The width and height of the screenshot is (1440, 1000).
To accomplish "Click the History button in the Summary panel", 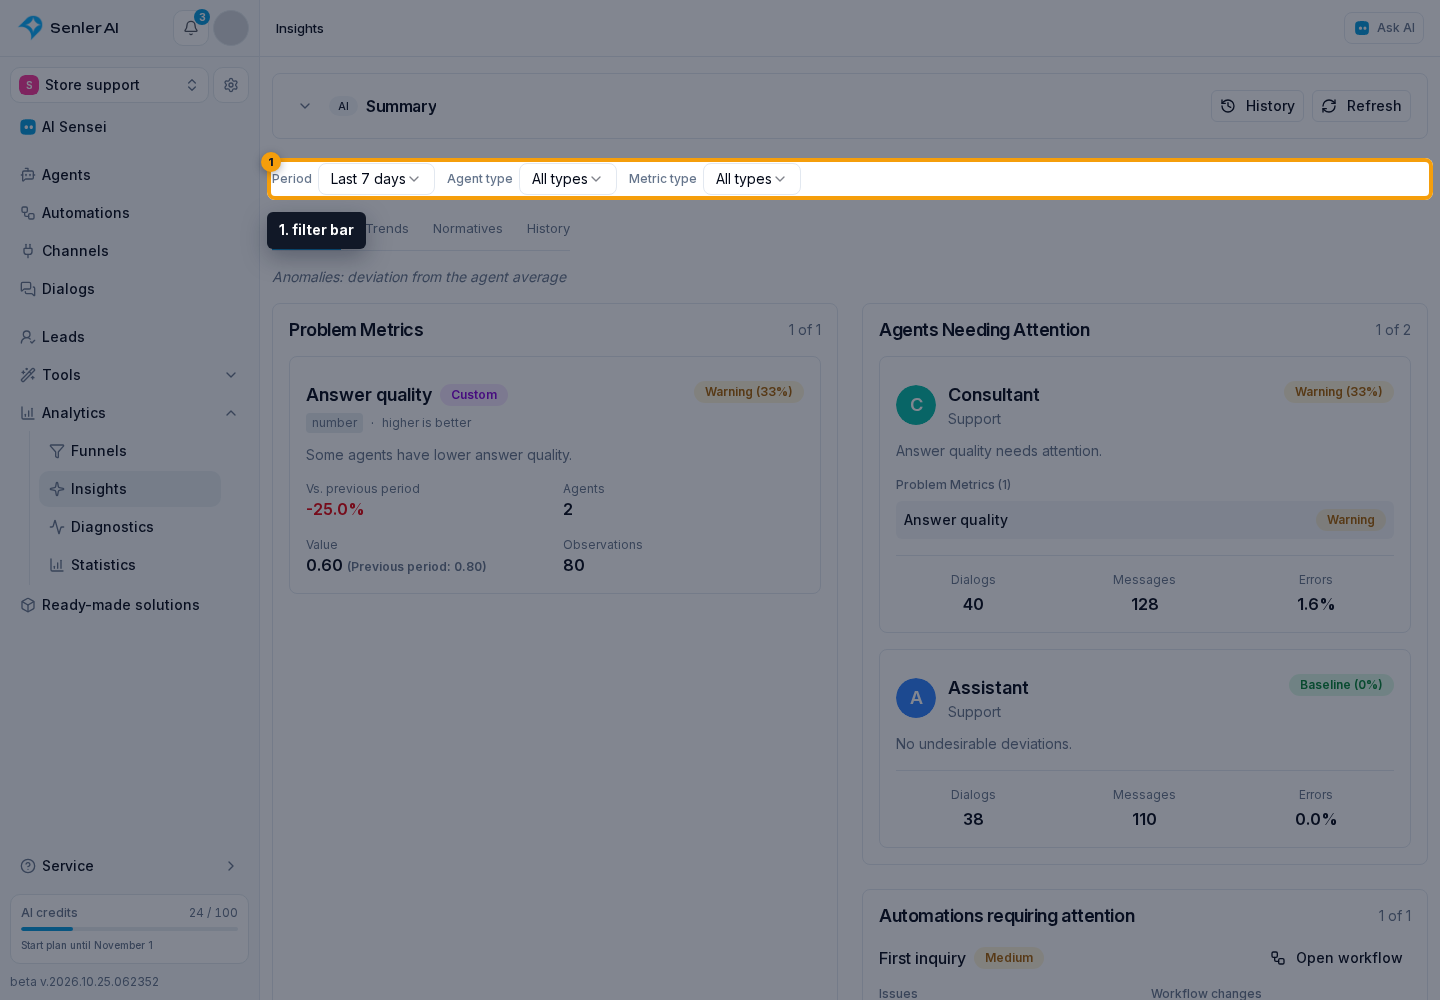I will click(1257, 106).
